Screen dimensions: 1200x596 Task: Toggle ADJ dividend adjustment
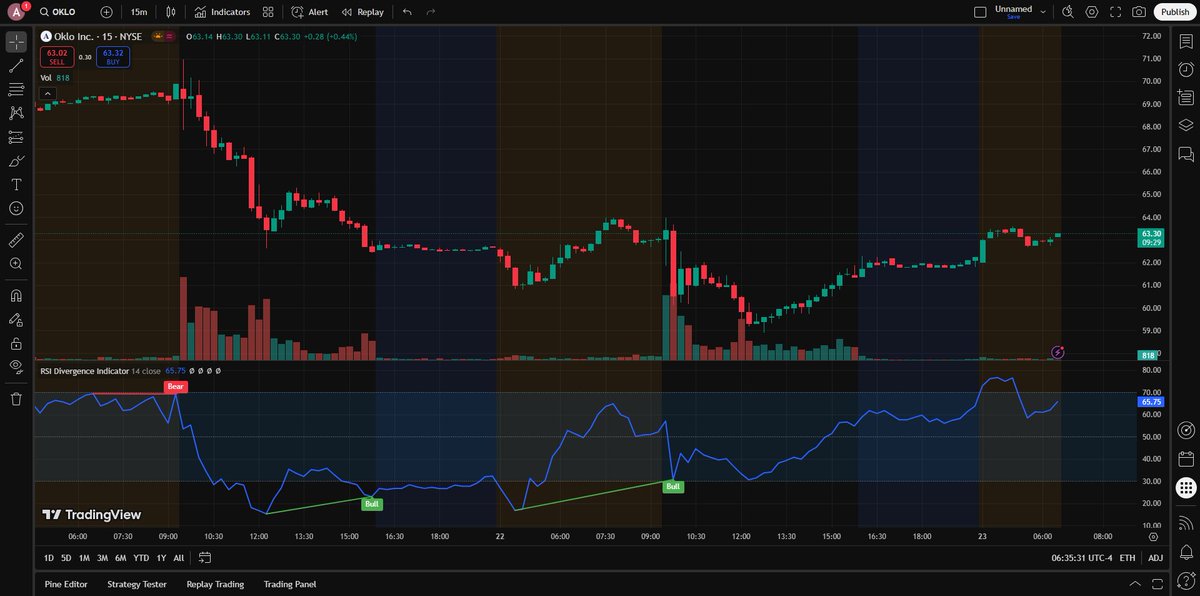point(1155,558)
